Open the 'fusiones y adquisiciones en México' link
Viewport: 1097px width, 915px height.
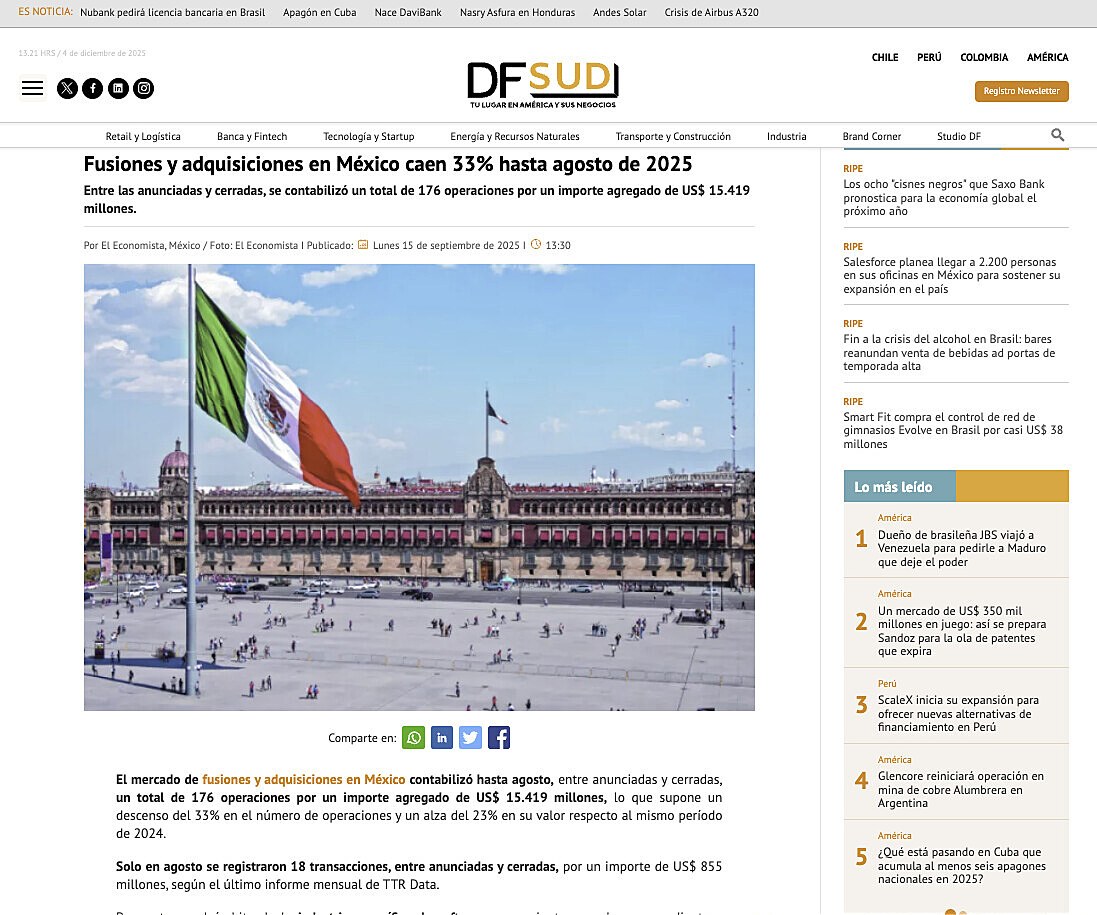tap(303, 779)
